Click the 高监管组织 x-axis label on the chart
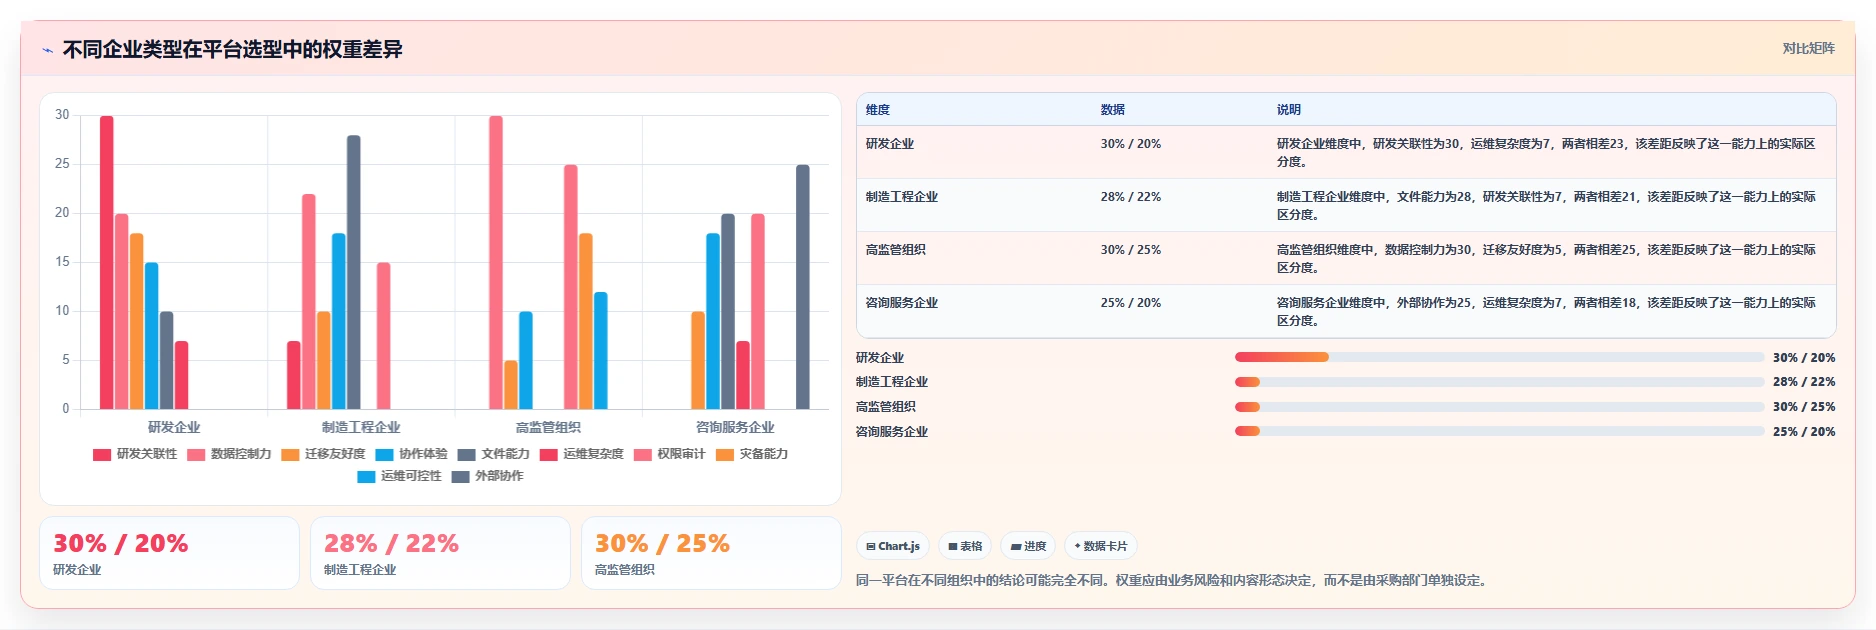This screenshot has height=630, width=1876. (x=548, y=427)
